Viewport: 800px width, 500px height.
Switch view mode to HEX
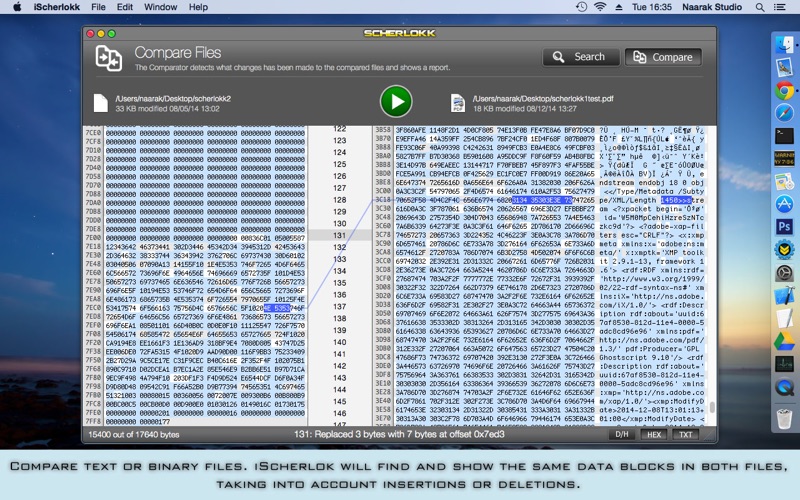[x=653, y=435]
